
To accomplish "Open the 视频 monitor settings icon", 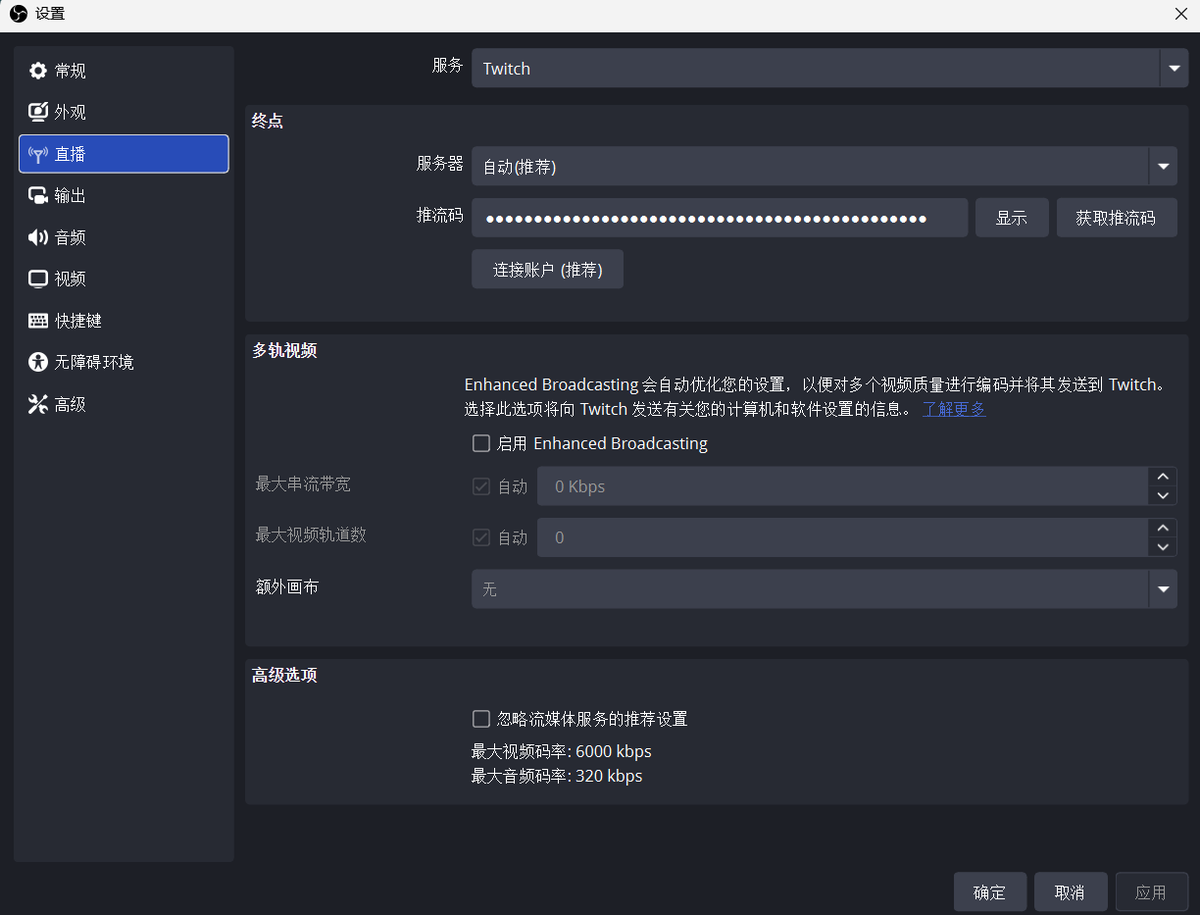I will click(37, 278).
